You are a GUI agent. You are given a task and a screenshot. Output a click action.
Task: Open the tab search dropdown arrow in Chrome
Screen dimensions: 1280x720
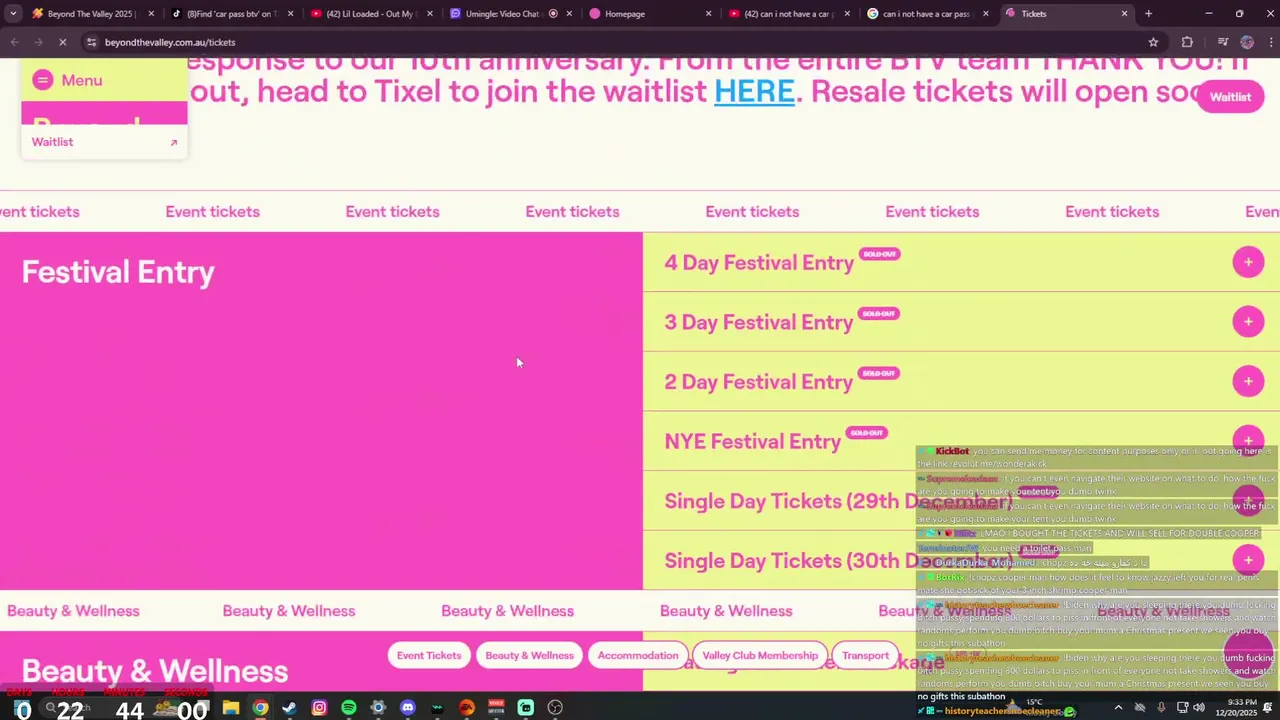[13, 14]
